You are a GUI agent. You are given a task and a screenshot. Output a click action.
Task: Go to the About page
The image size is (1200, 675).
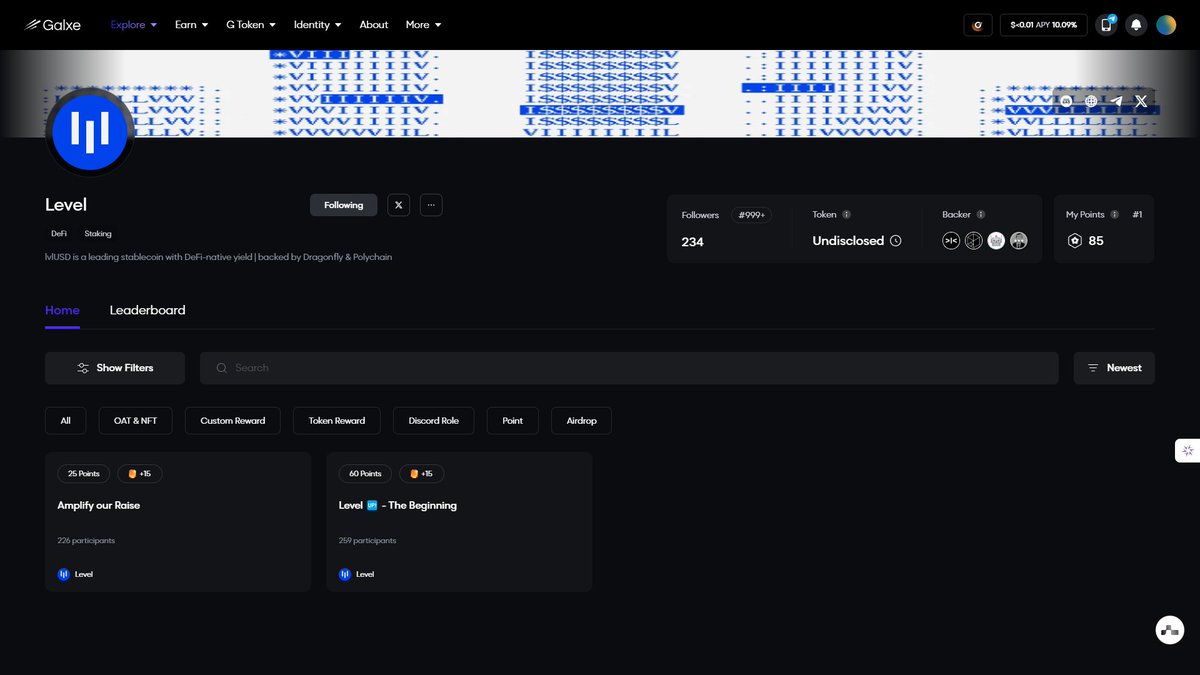tap(374, 25)
